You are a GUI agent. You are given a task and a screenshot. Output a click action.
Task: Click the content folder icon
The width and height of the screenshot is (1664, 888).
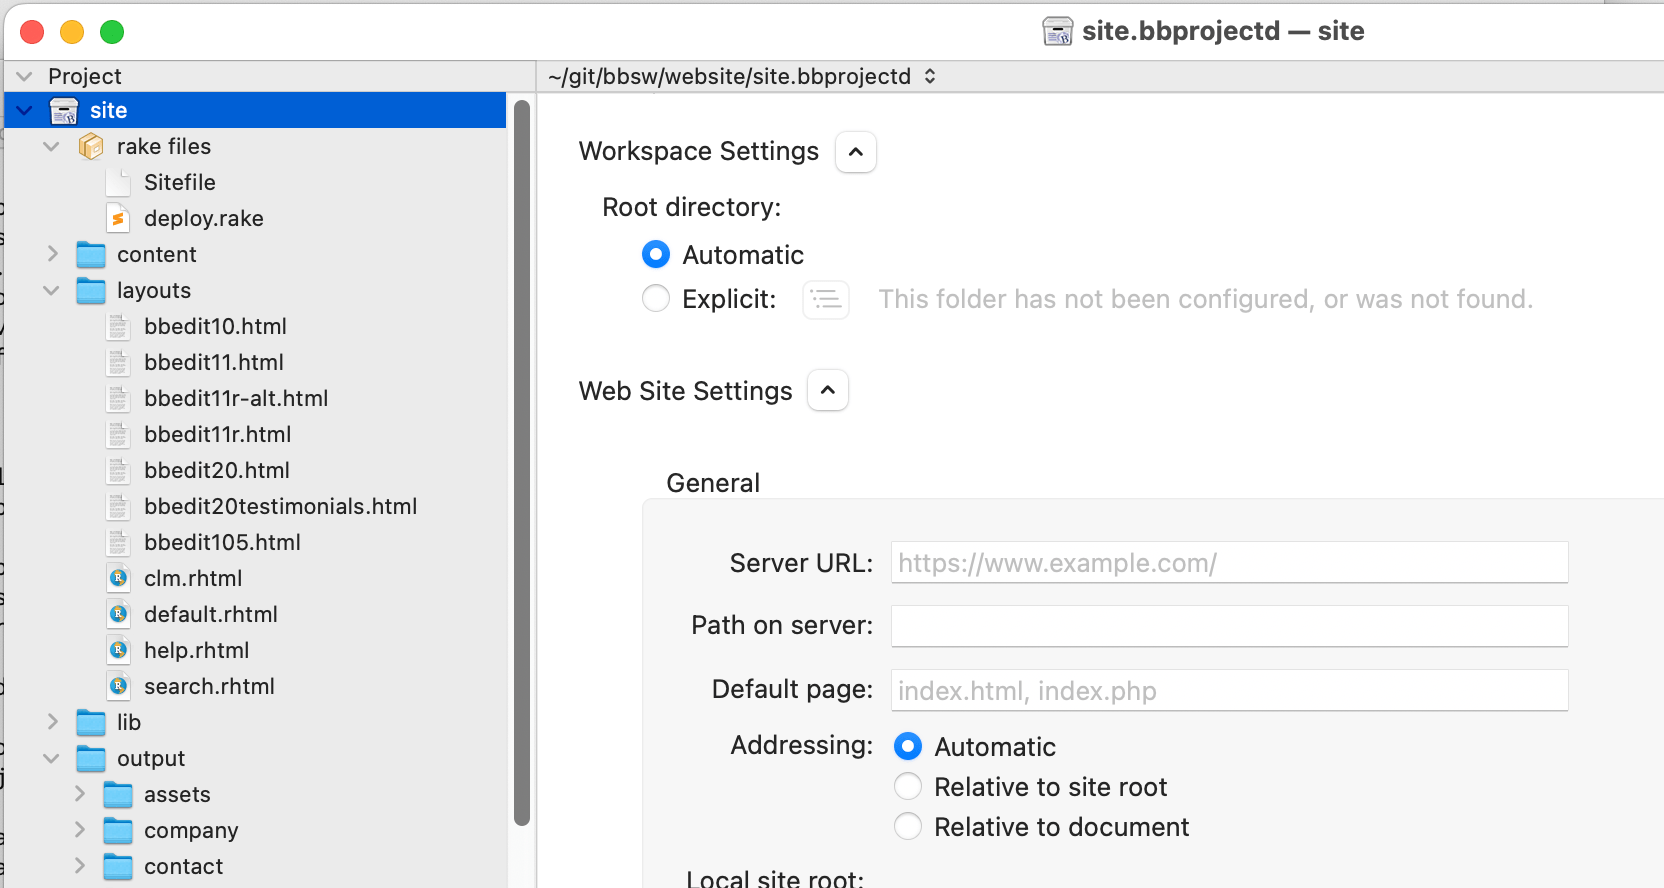[x=91, y=255]
